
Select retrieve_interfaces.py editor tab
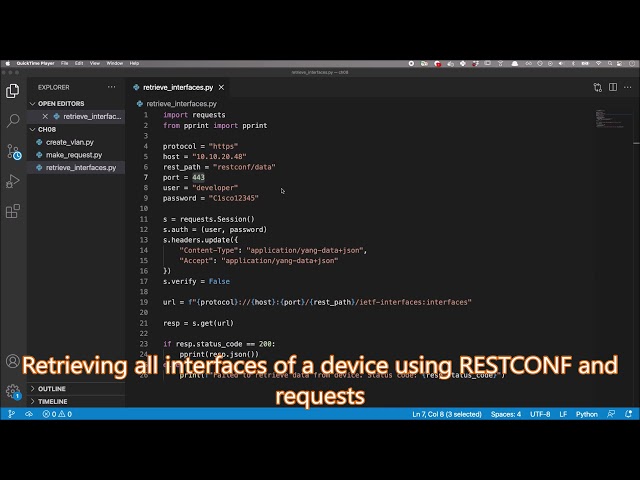pyautogui.click(x=178, y=87)
